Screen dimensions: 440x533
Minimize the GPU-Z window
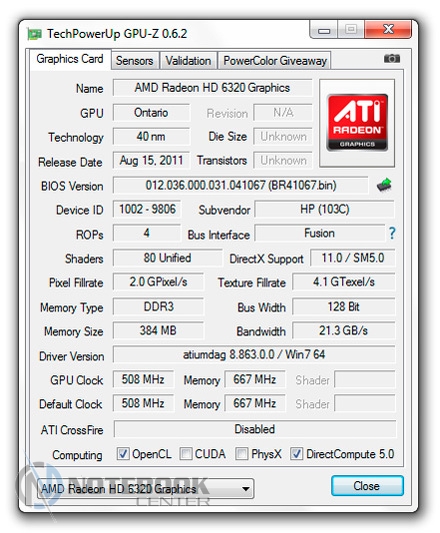tap(324, 30)
